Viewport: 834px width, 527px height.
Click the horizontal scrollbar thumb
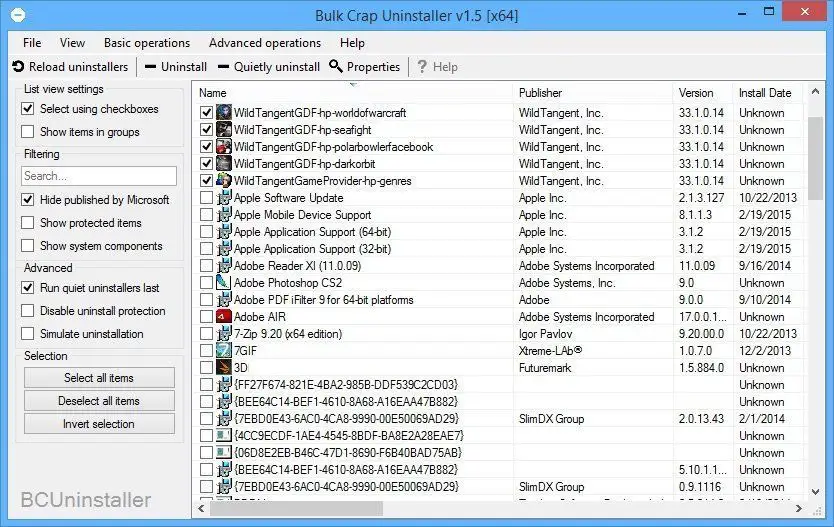pos(296,509)
